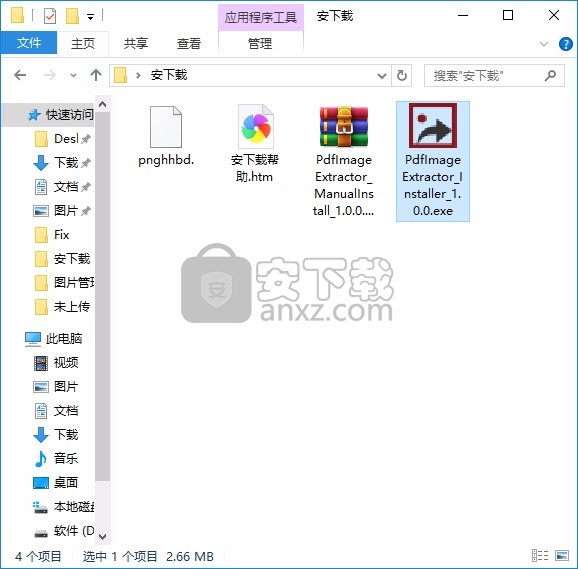
Task: Go up one folder level
Action: coord(96,76)
